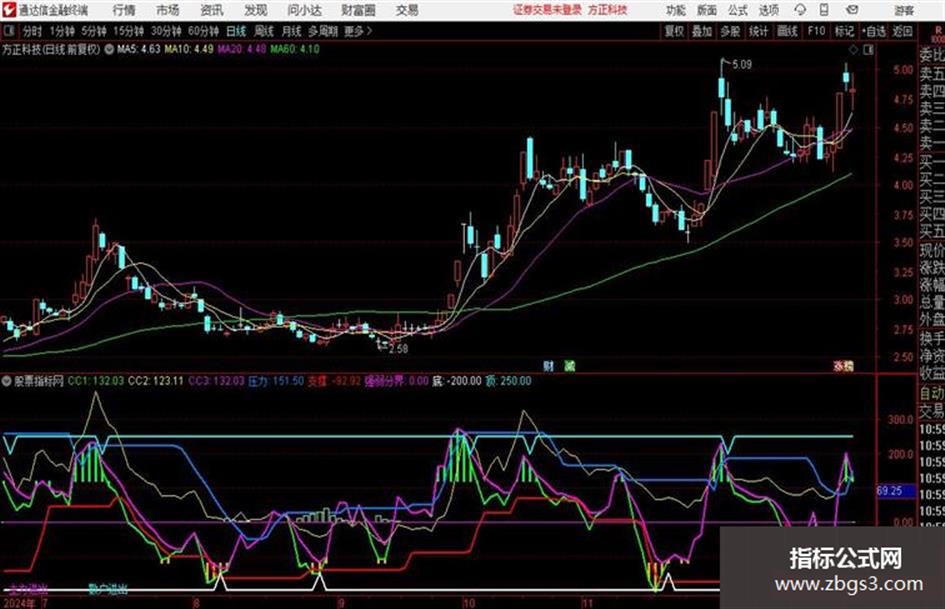The height and width of the screenshot is (609, 945).
Task: Activate the 画线 drawing tool button
Action: coord(787,31)
